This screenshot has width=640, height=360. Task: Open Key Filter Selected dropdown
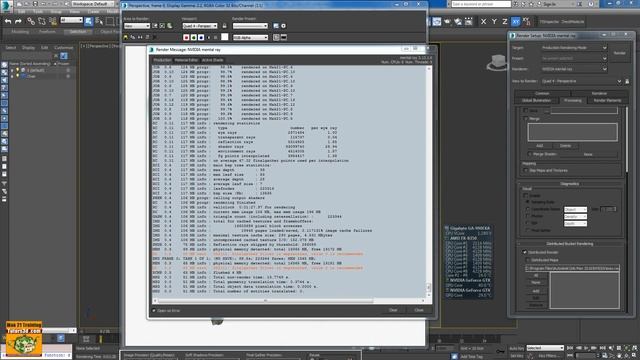pyautogui.click(x=545, y=348)
